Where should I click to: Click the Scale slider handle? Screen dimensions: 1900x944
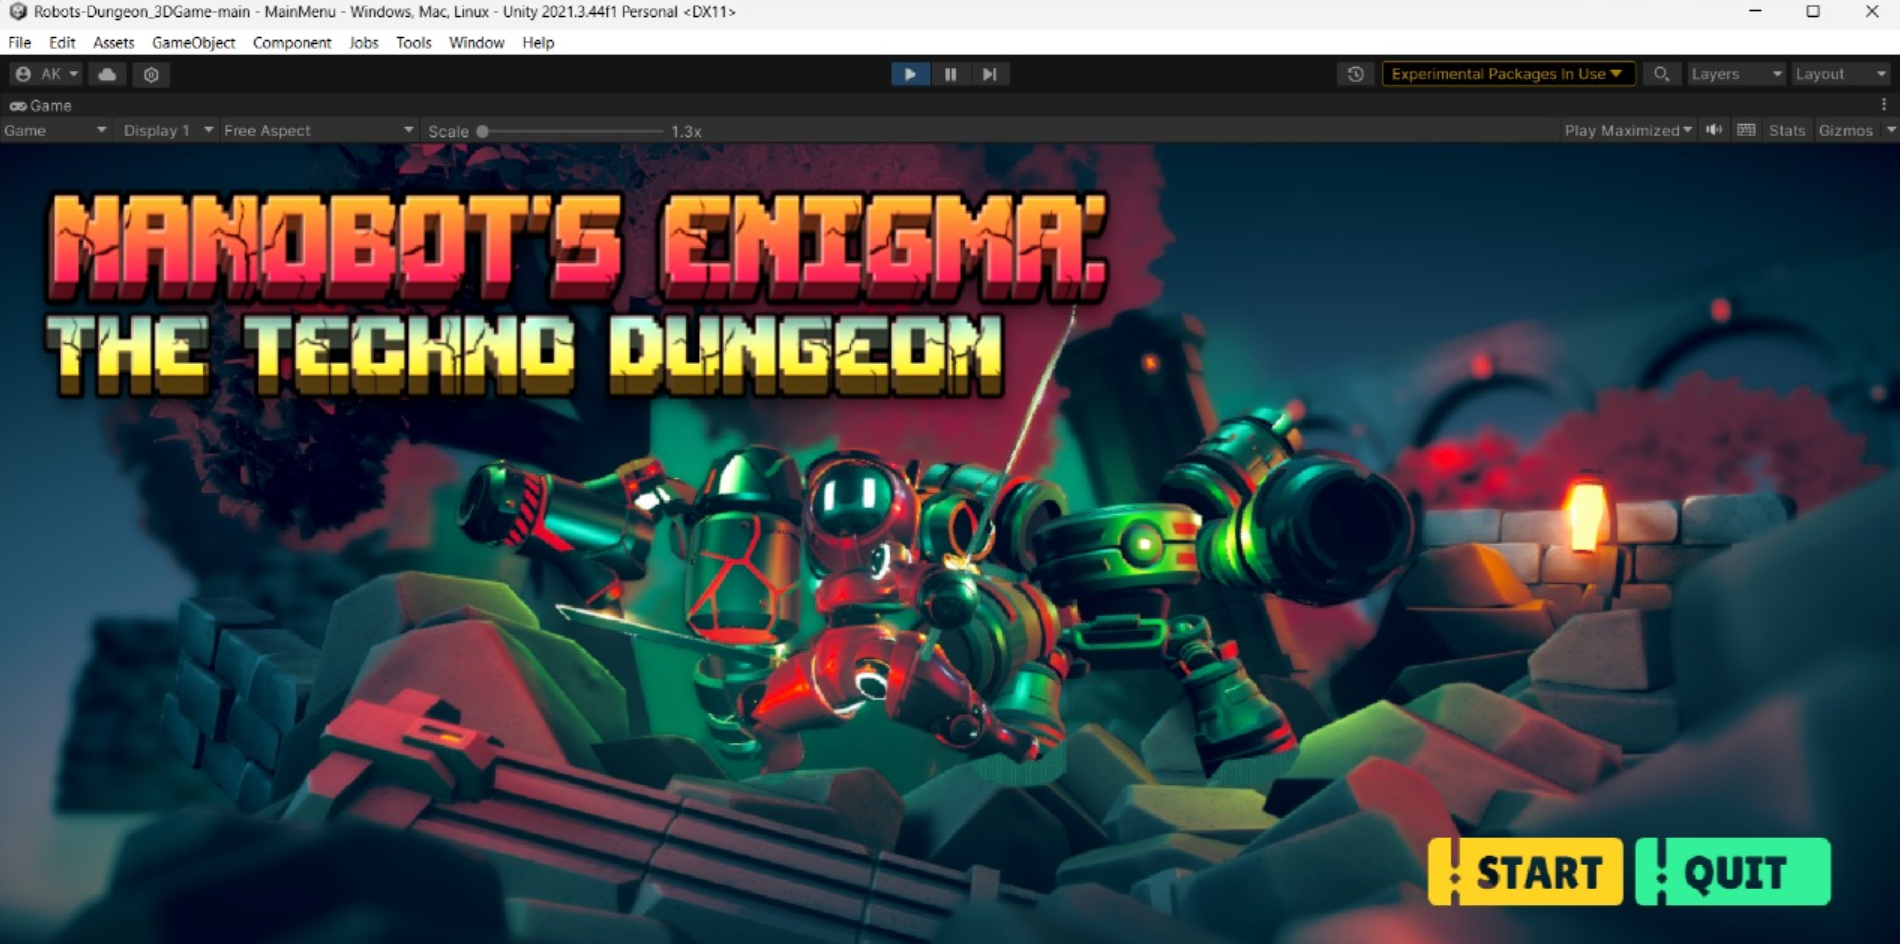click(x=483, y=131)
